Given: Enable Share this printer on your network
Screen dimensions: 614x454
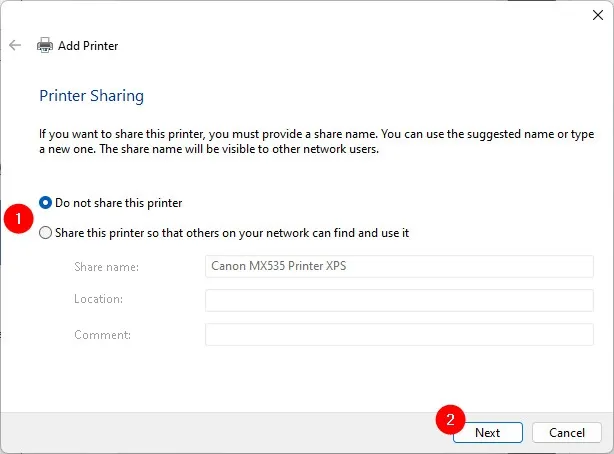Looking at the screenshot, I should click(46, 233).
